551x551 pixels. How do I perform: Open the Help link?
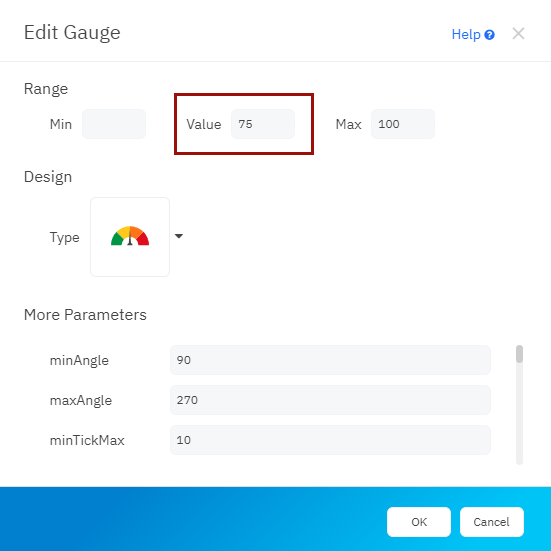coord(466,34)
